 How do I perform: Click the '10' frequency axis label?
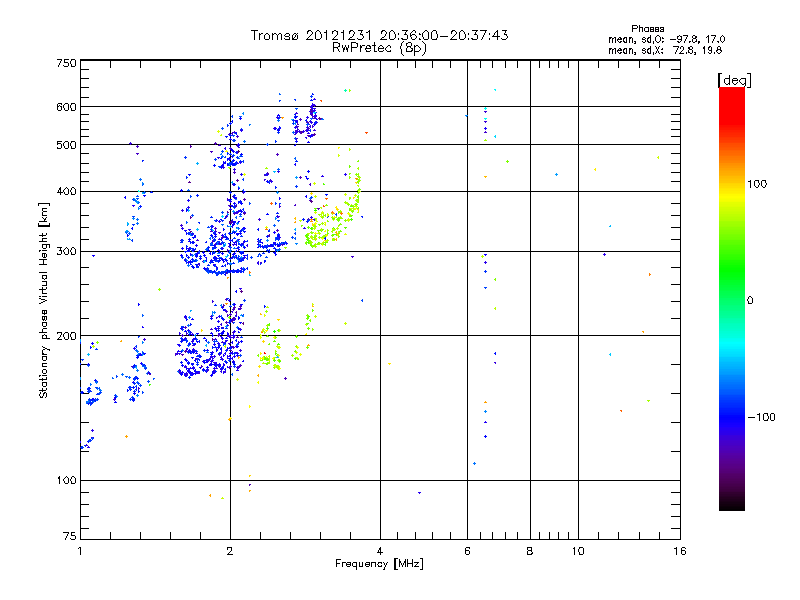(578, 551)
